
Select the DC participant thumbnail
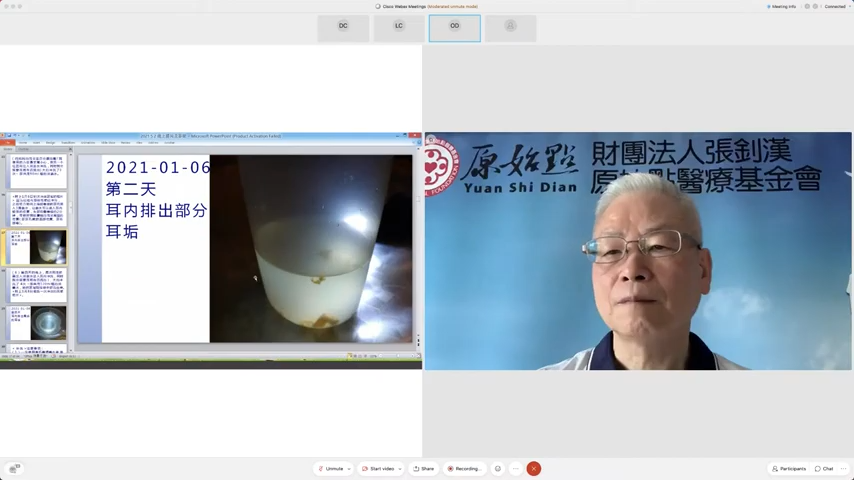click(x=343, y=27)
